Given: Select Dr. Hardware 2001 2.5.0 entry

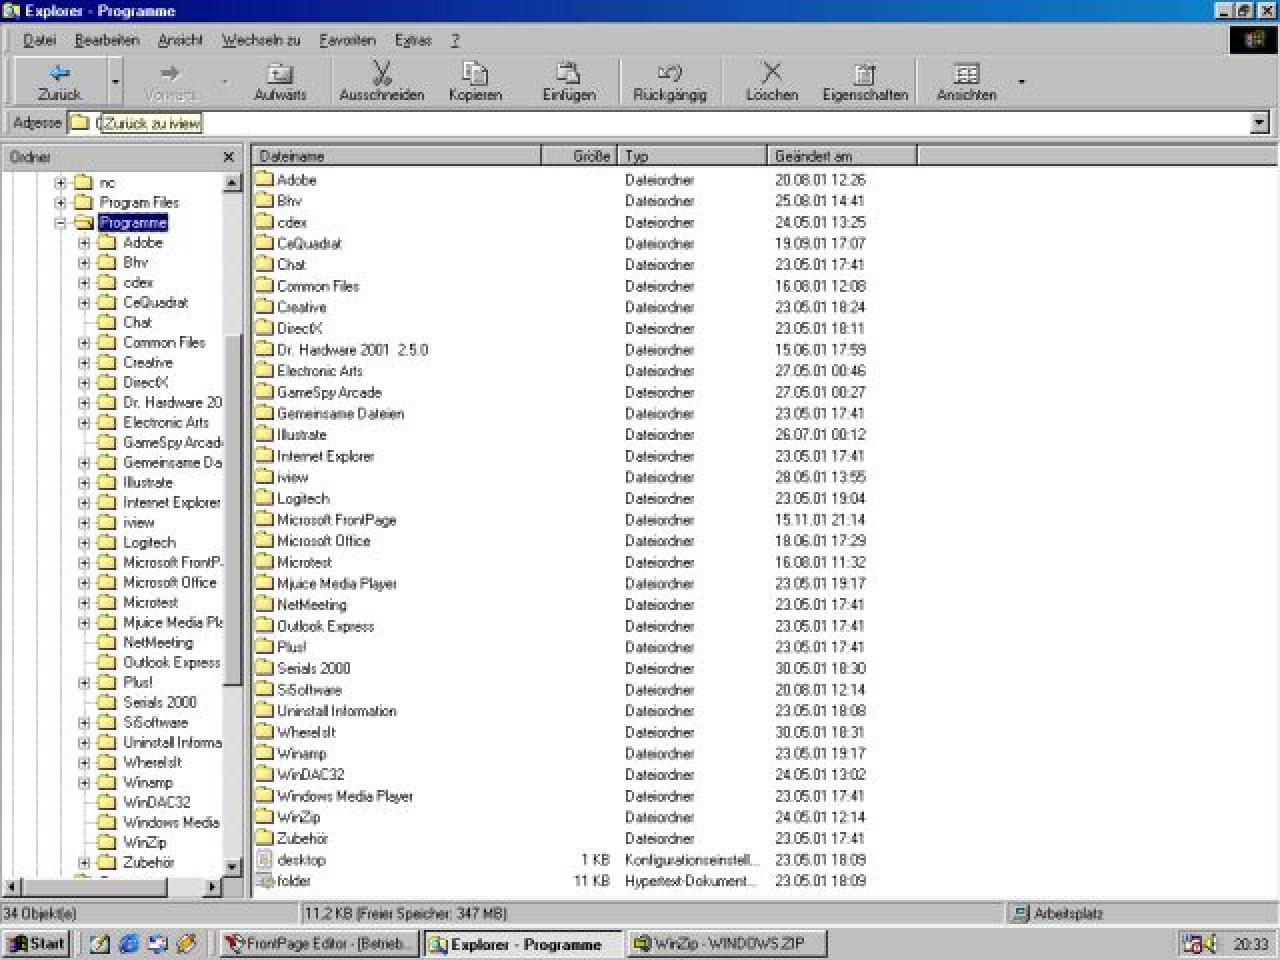Looking at the screenshot, I should coord(352,350).
